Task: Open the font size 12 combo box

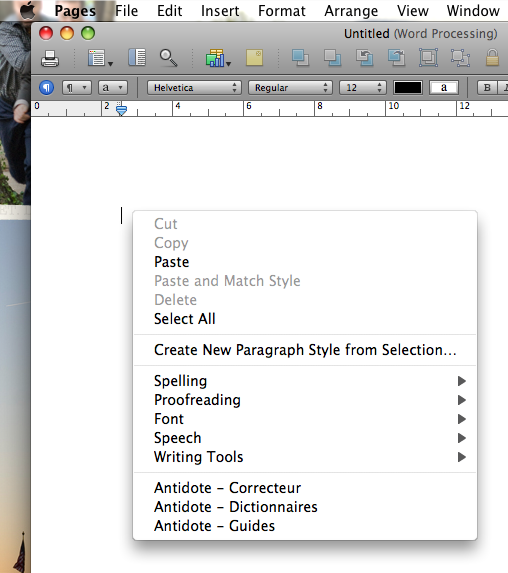Action: tap(363, 88)
